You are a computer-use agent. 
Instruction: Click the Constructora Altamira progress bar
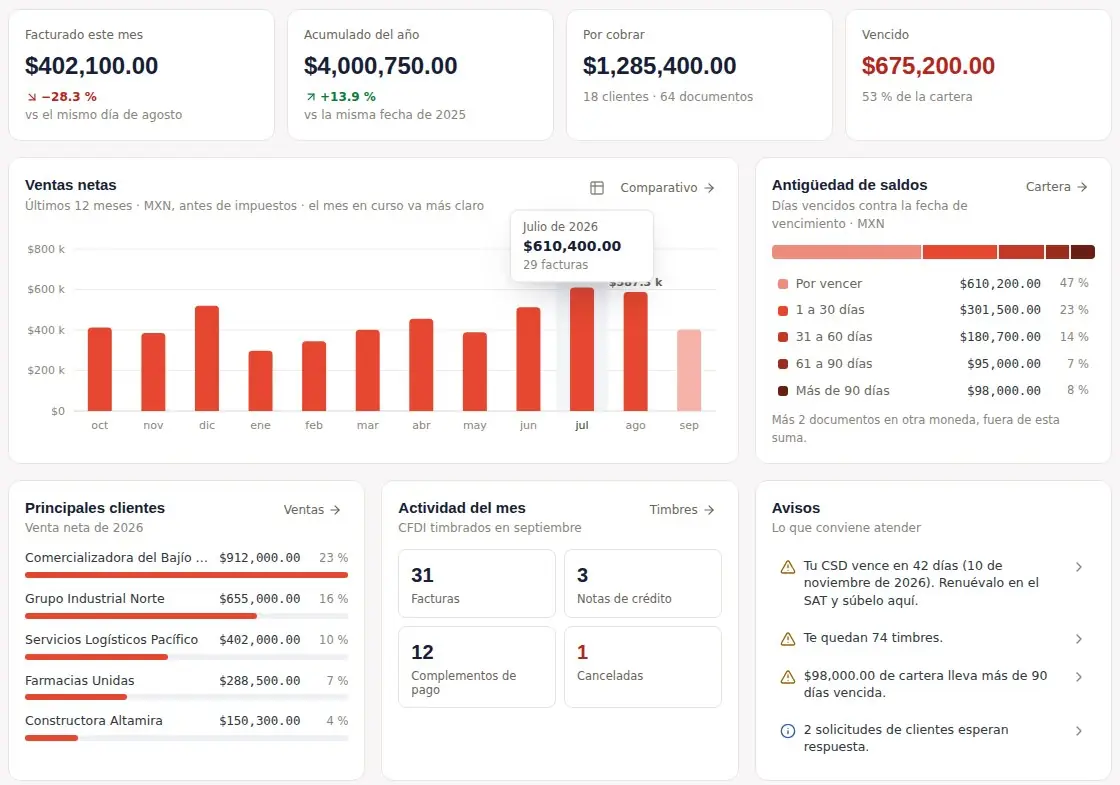tap(186, 738)
